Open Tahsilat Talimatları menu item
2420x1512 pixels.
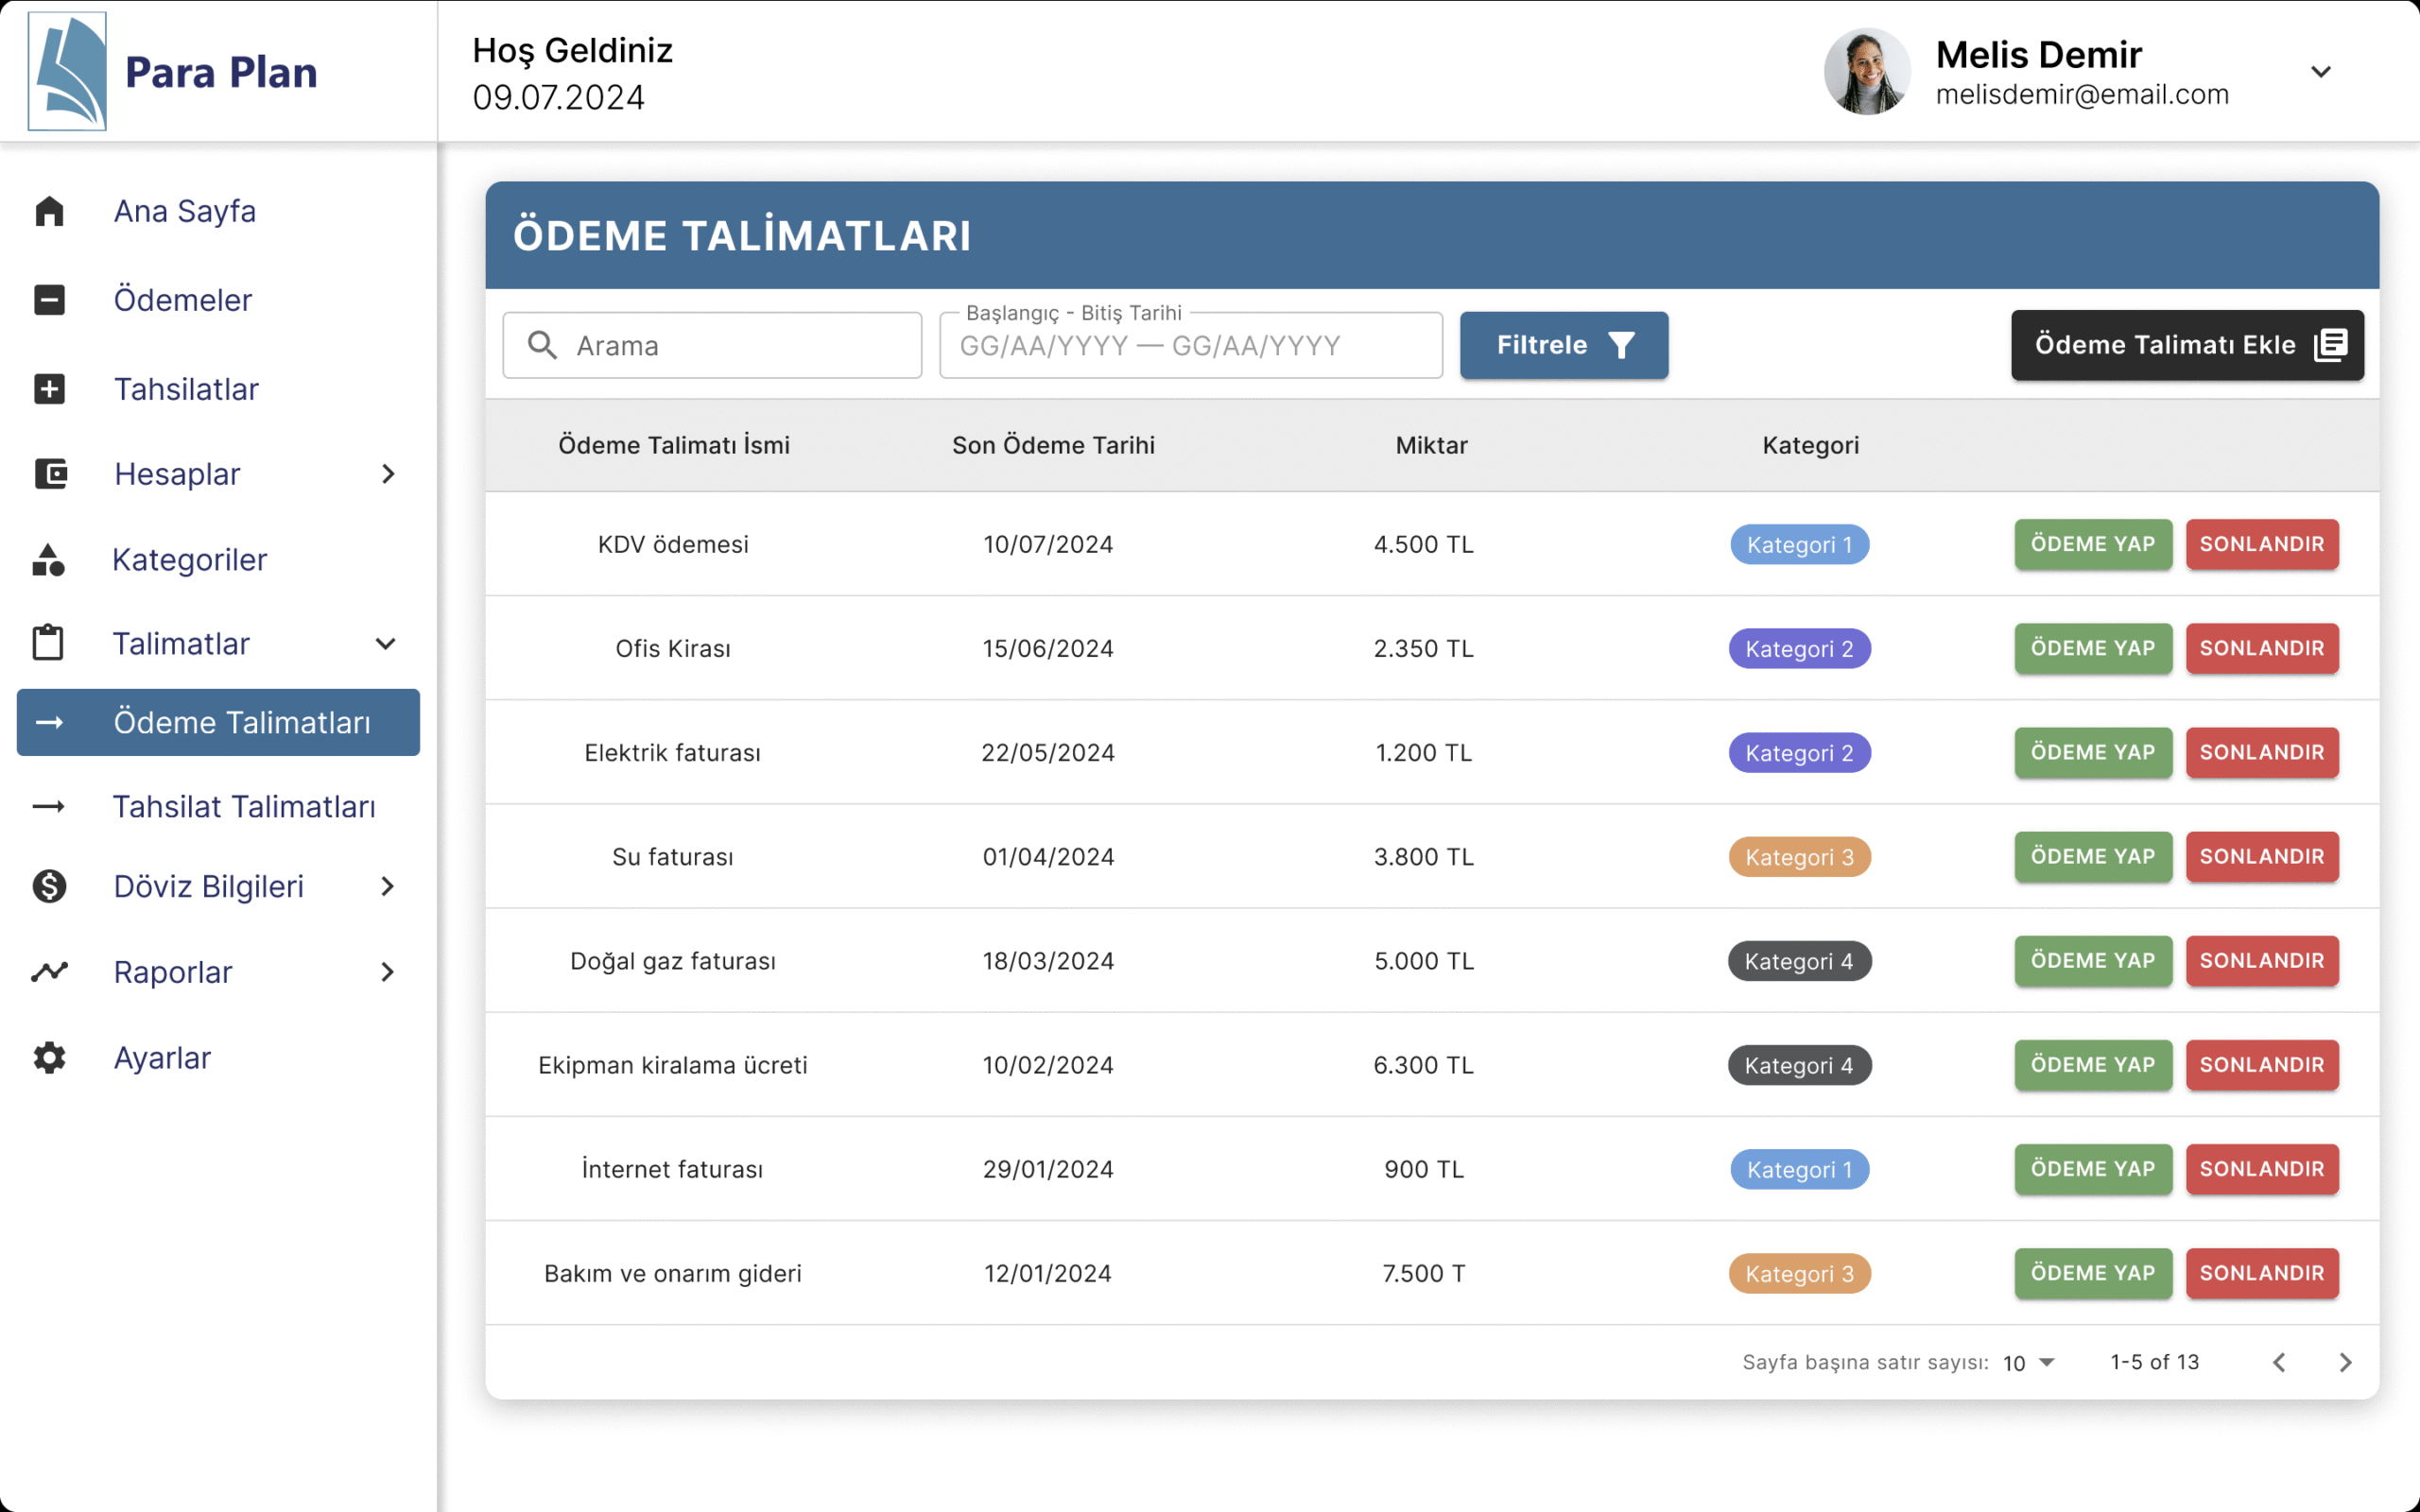pos(243,806)
